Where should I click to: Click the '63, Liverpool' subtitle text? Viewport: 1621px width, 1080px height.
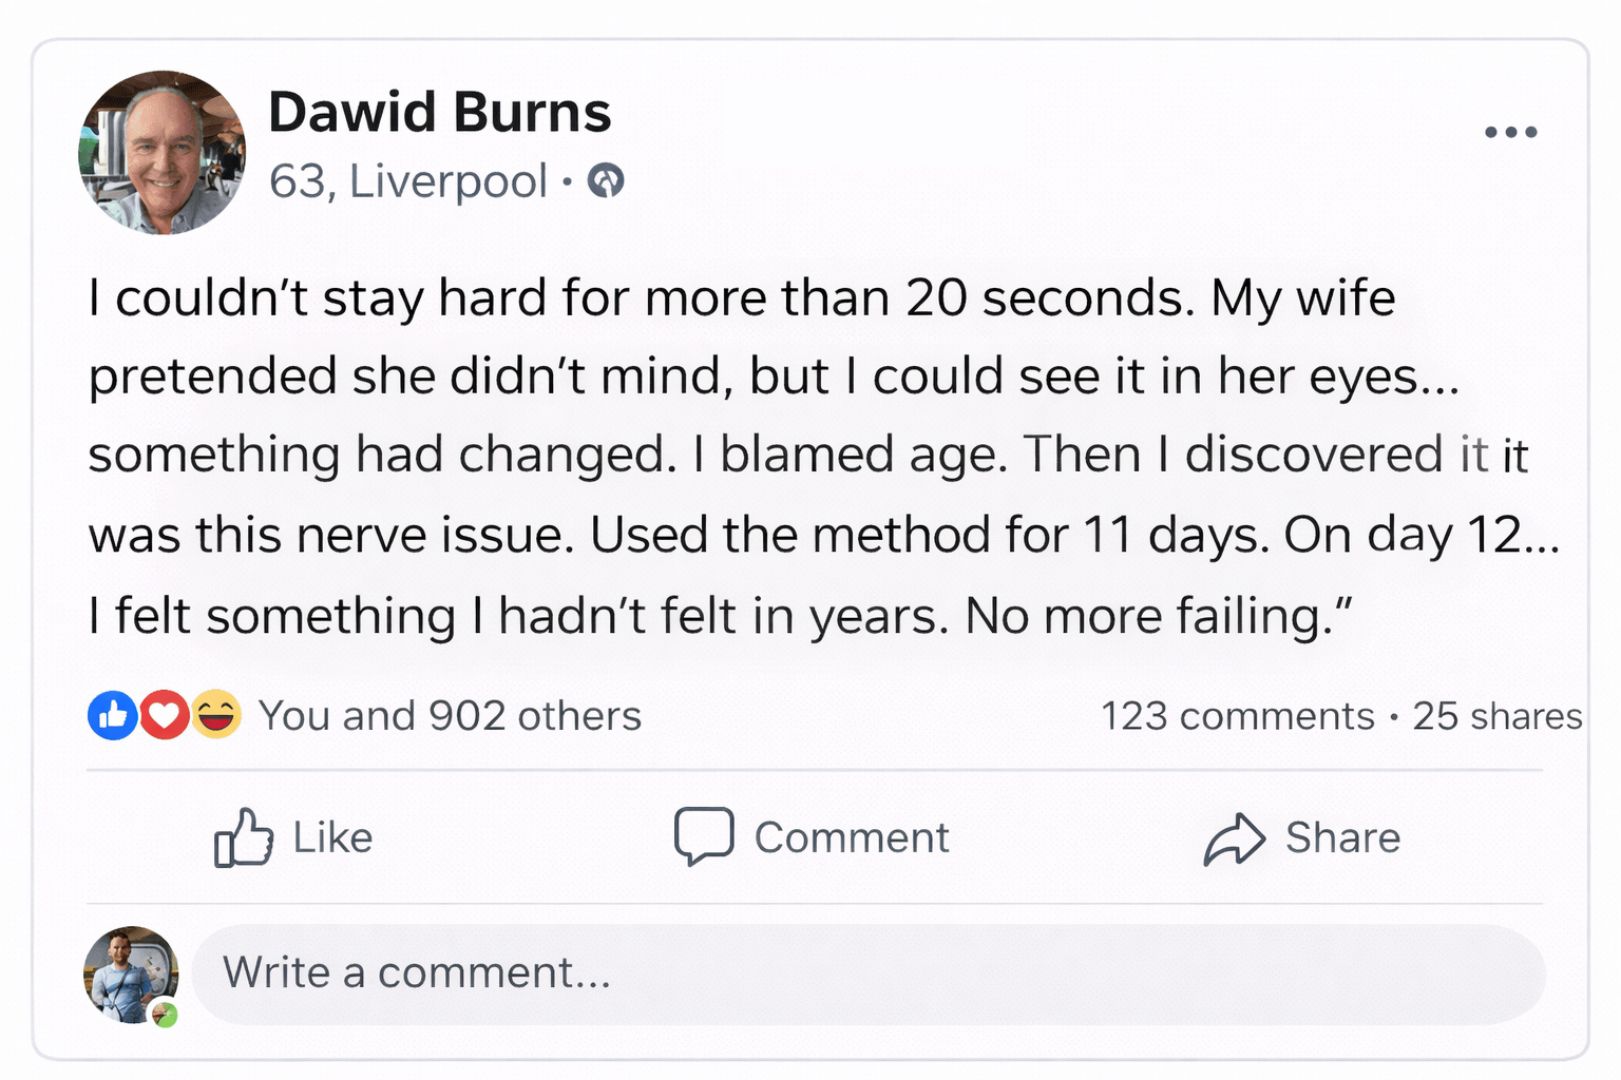point(408,181)
